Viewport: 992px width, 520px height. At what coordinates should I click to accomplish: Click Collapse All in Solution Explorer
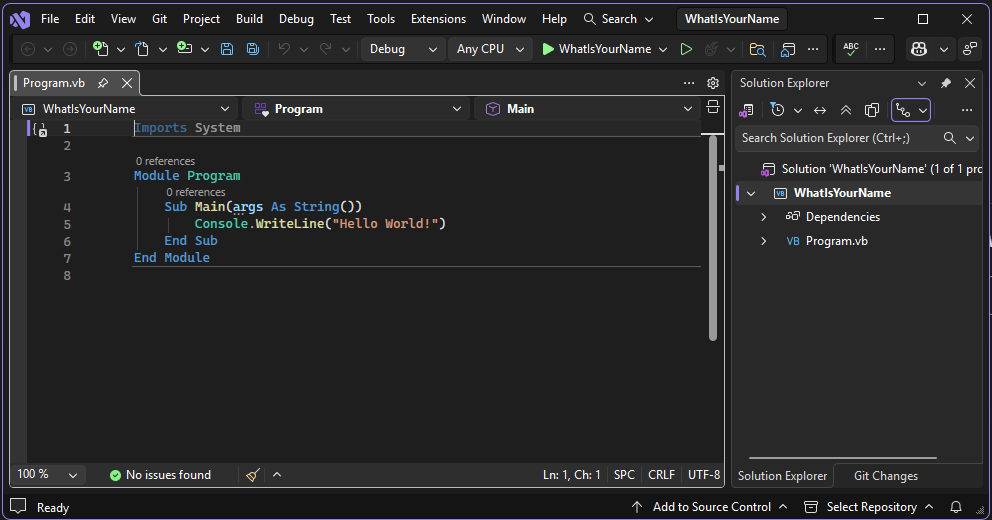click(x=846, y=110)
